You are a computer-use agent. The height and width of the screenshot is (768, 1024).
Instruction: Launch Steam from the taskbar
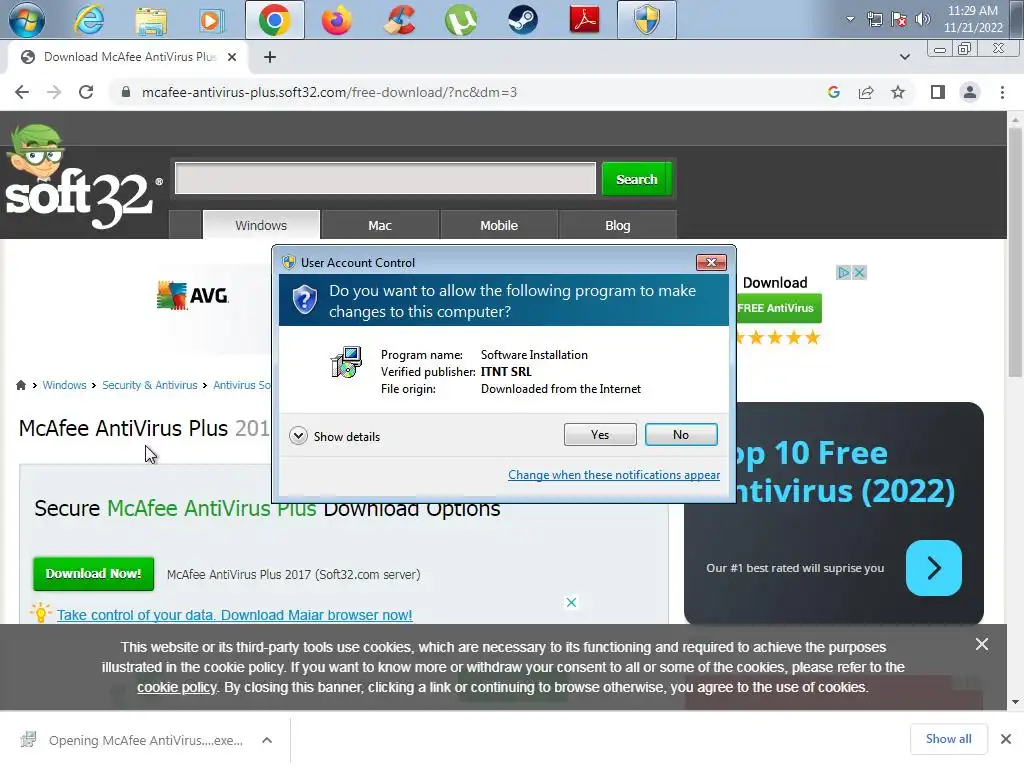[x=522, y=20]
